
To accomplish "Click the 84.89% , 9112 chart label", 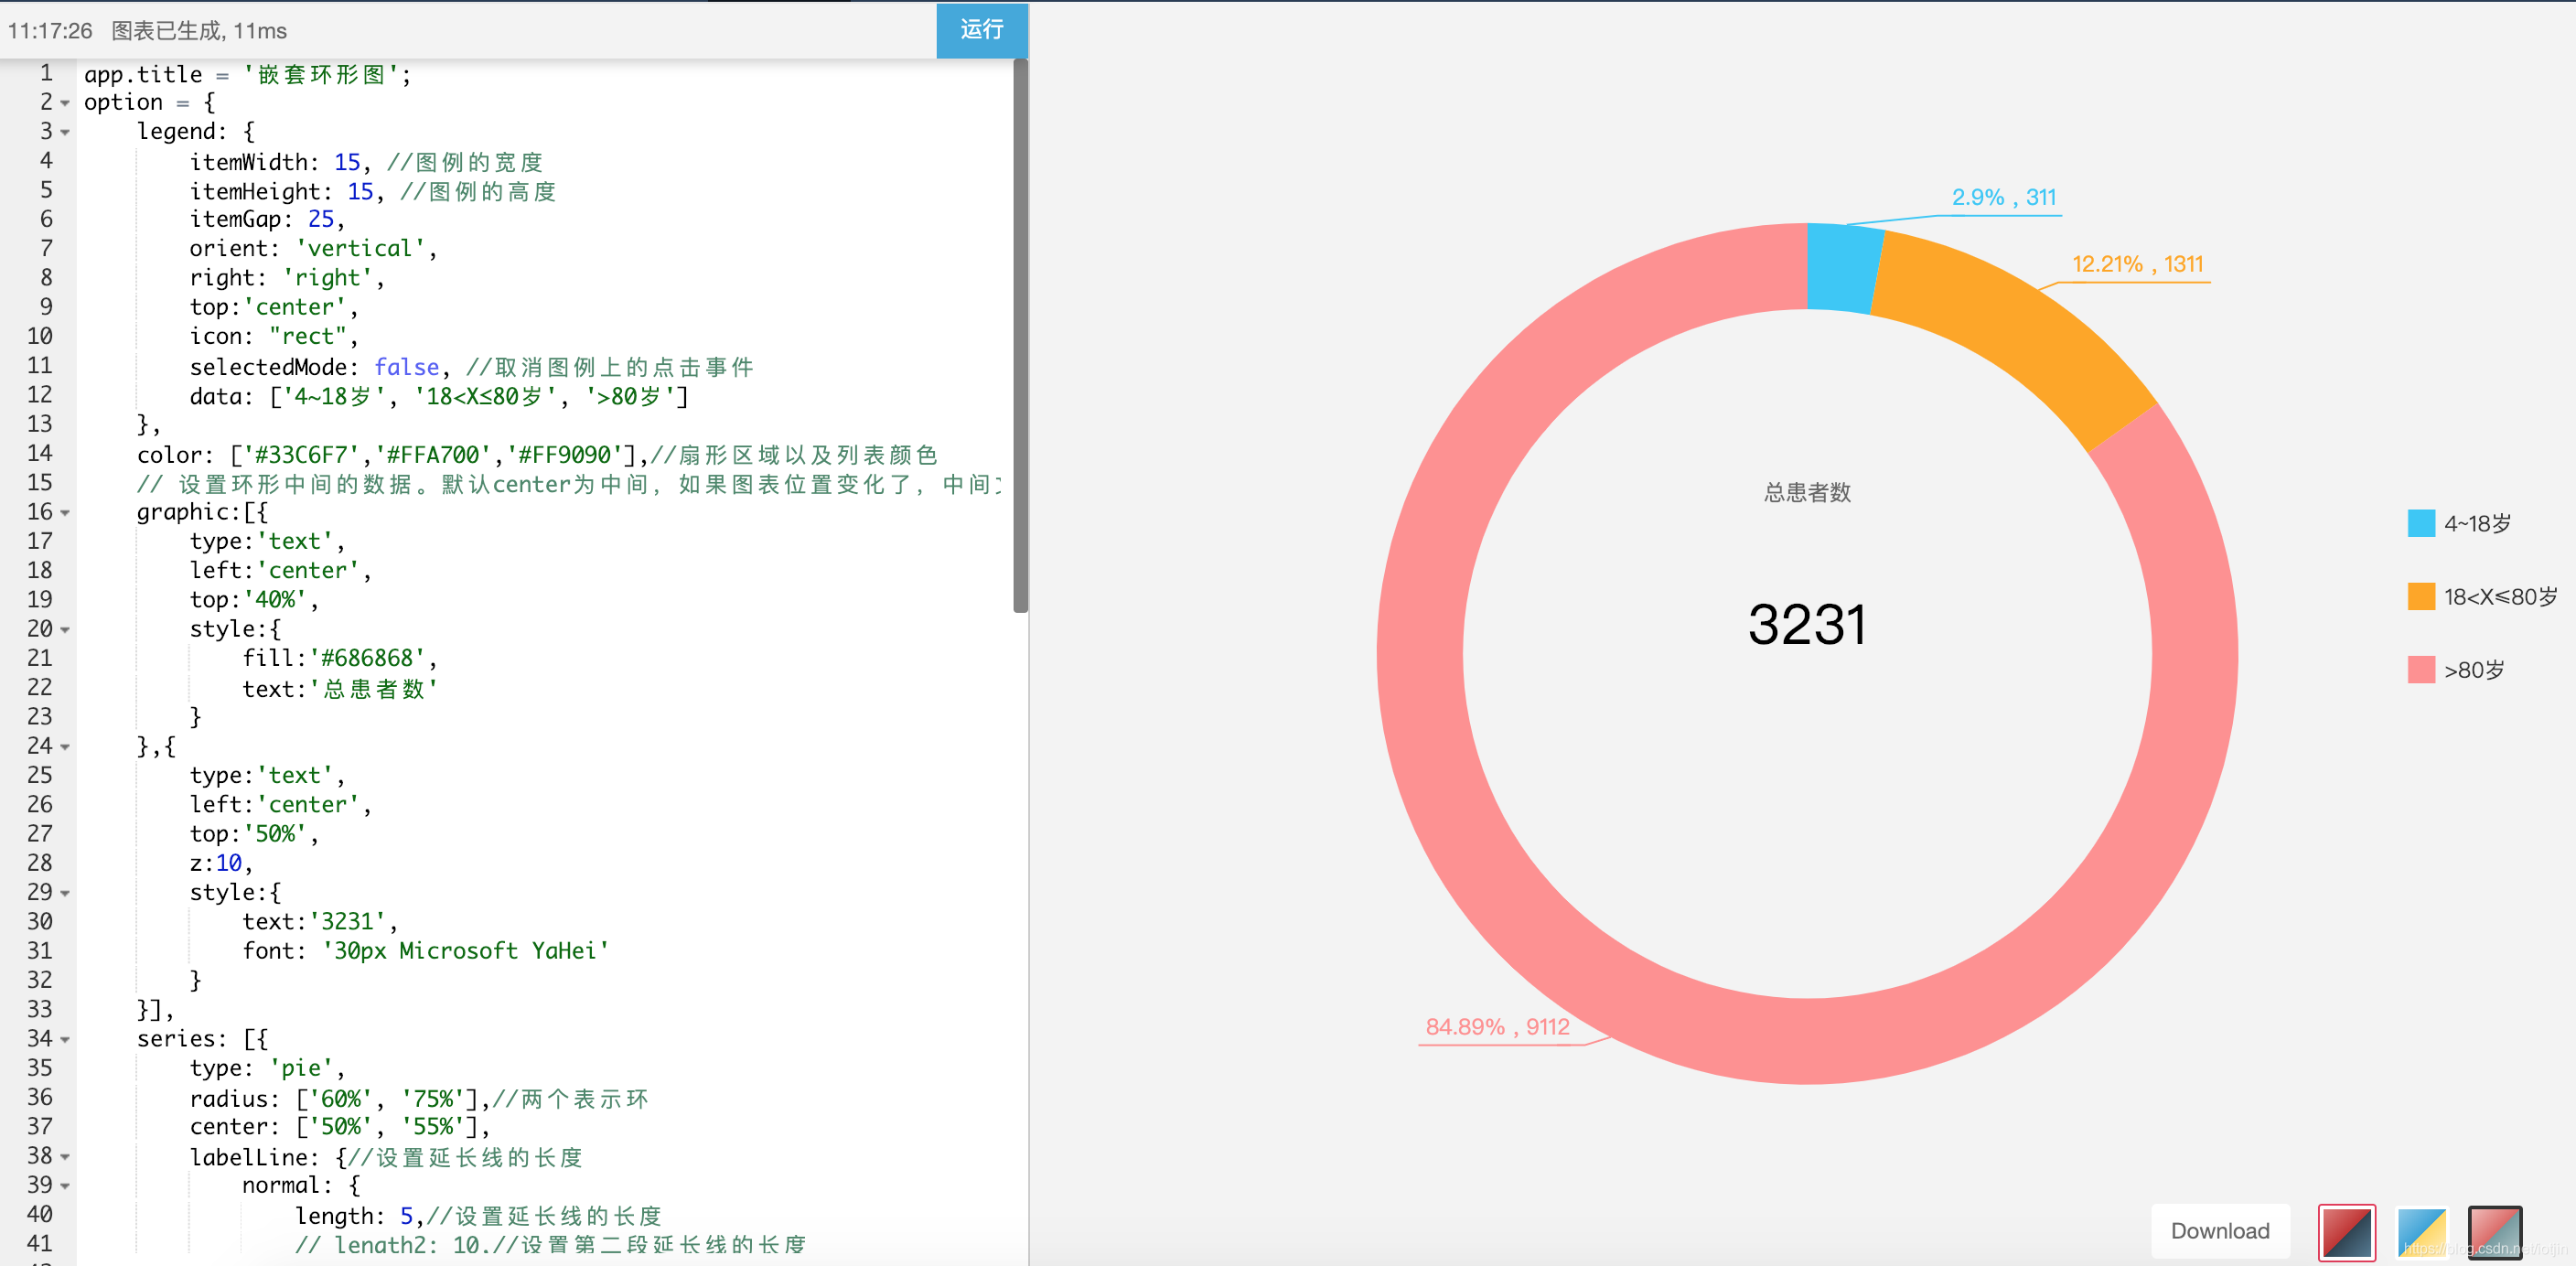I will pyautogui.click(x=1496, y=1026).
